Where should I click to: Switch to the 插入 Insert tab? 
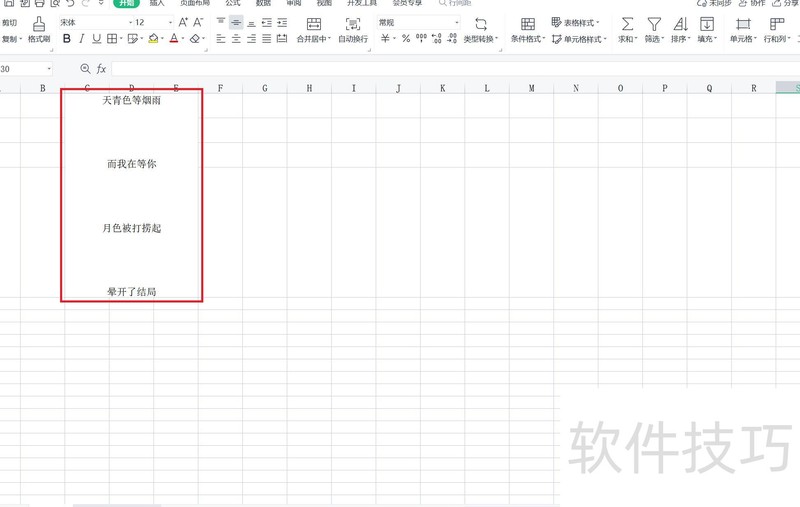[157, 3]
